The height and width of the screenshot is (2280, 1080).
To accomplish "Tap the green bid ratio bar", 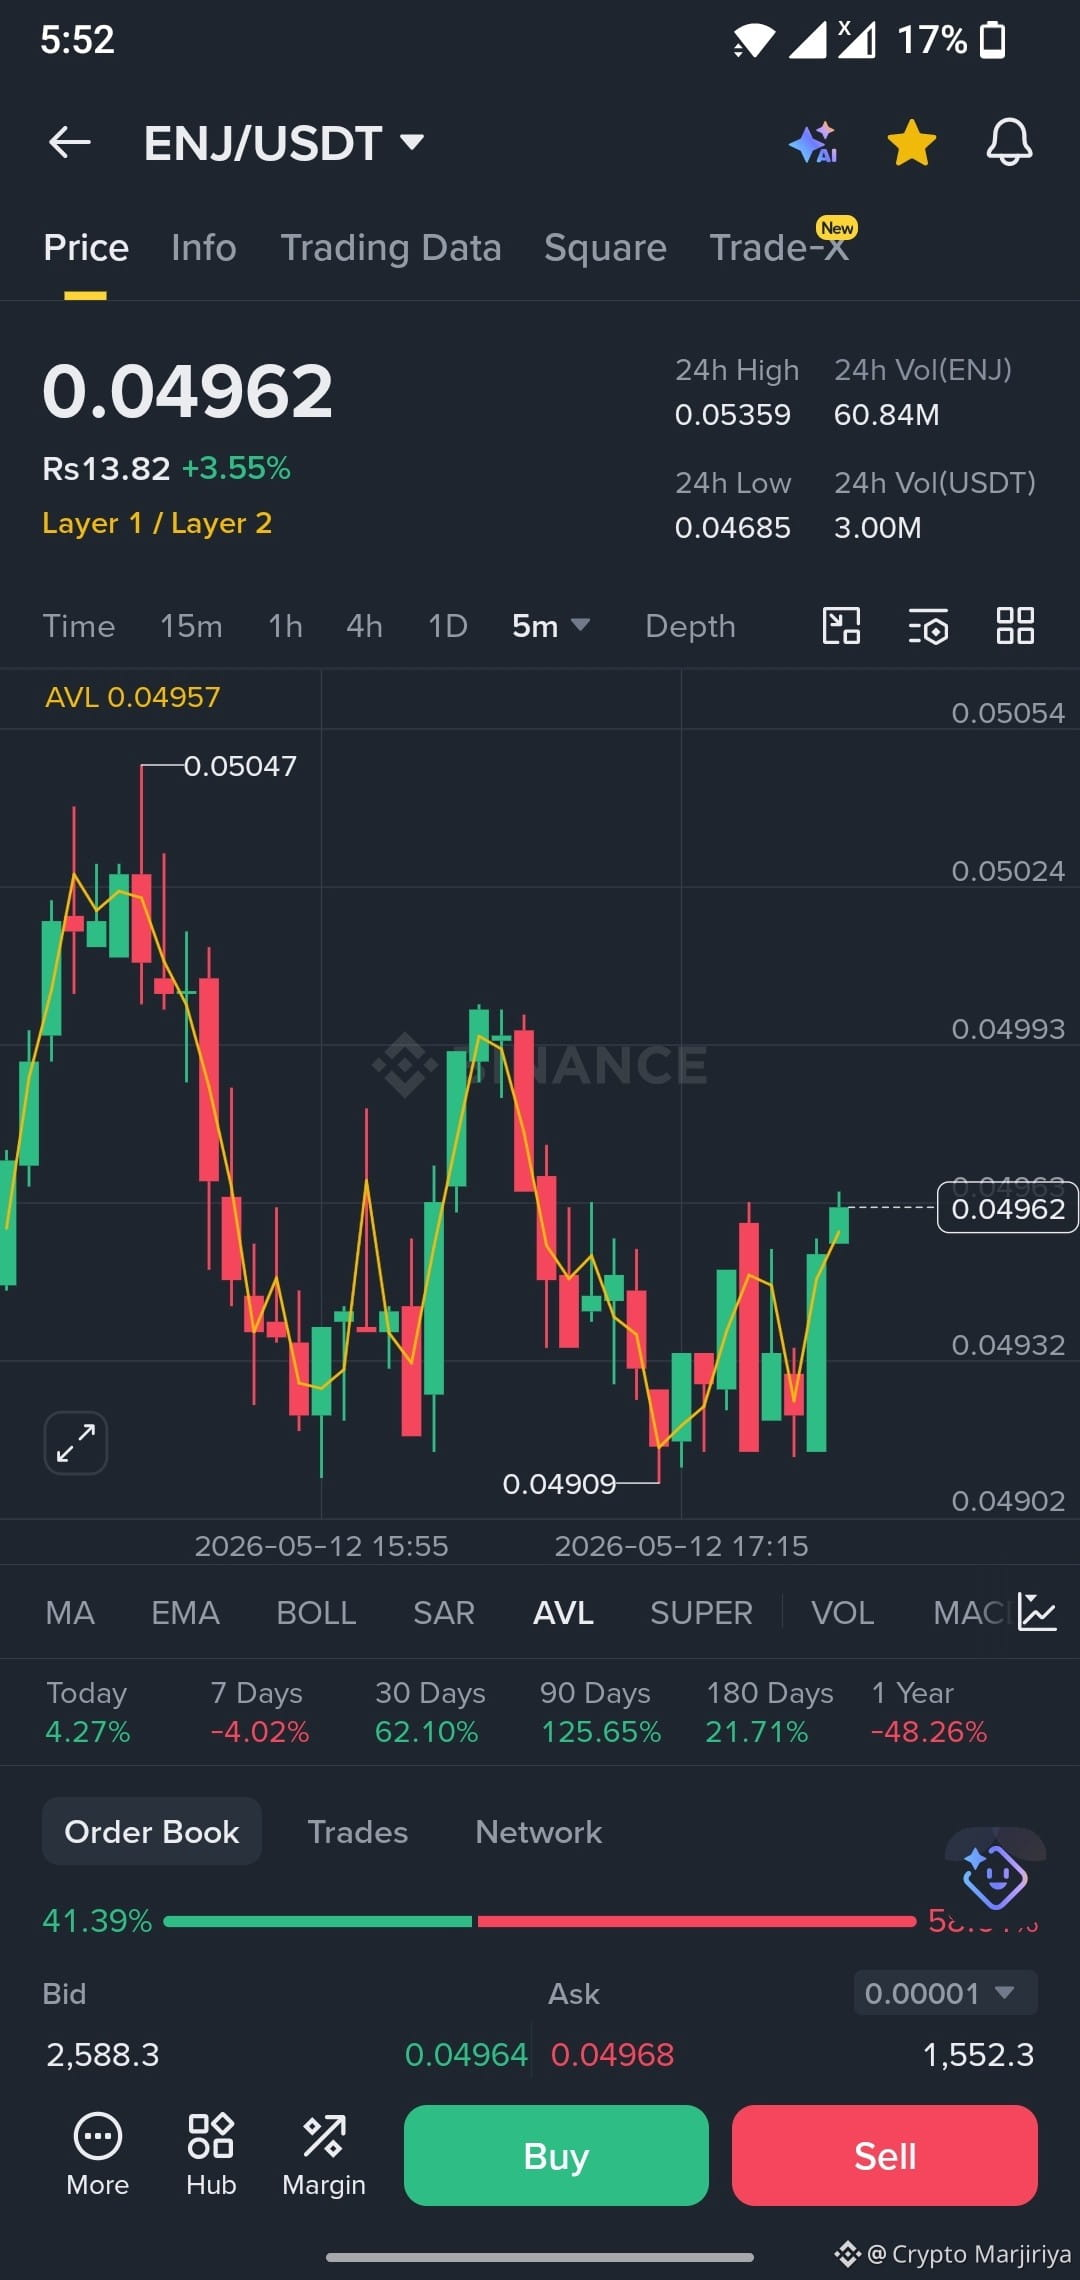I will pyautogui.click(x=318, y=1921).
